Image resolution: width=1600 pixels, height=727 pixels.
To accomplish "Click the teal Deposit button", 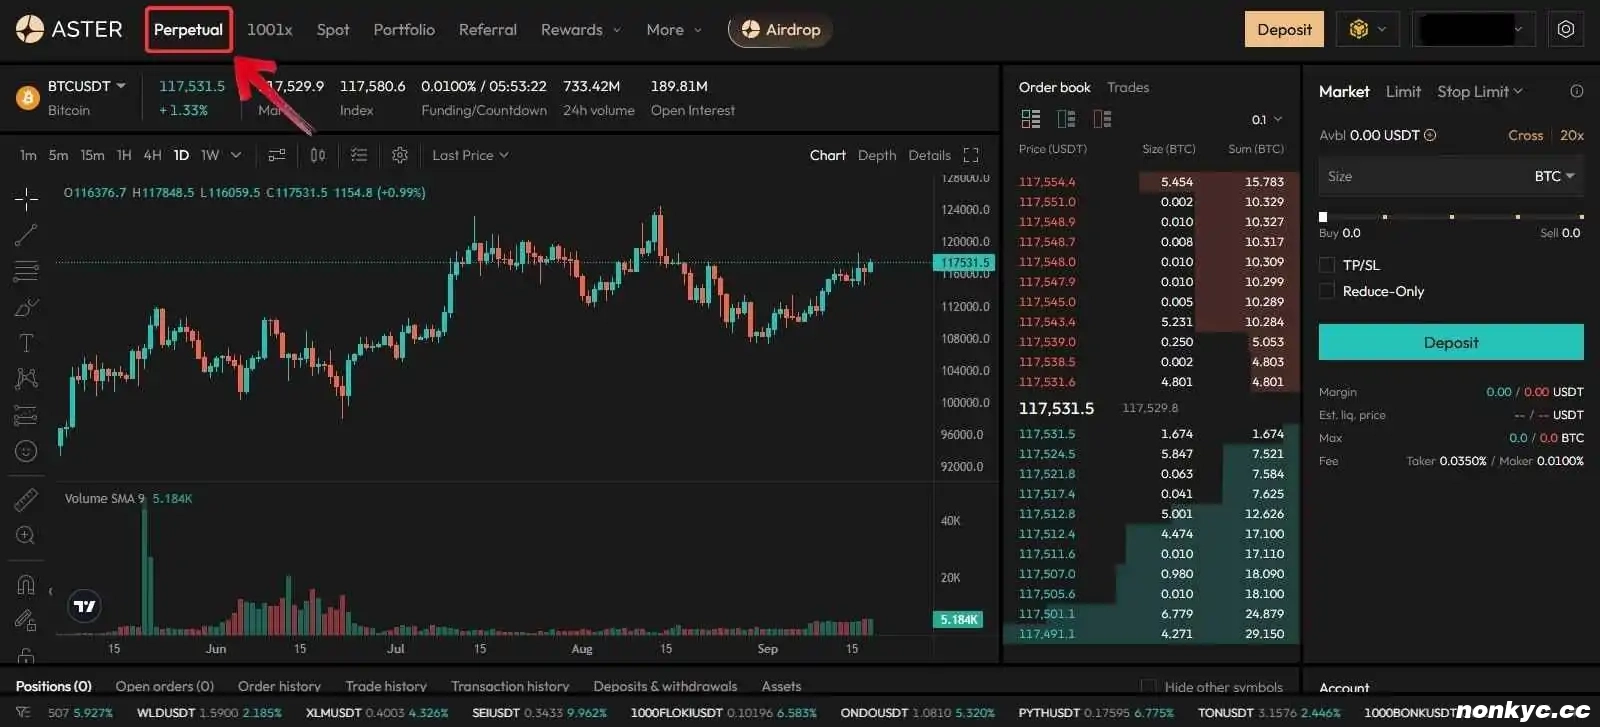I will pyautogui.click(x=1450, y=342).
